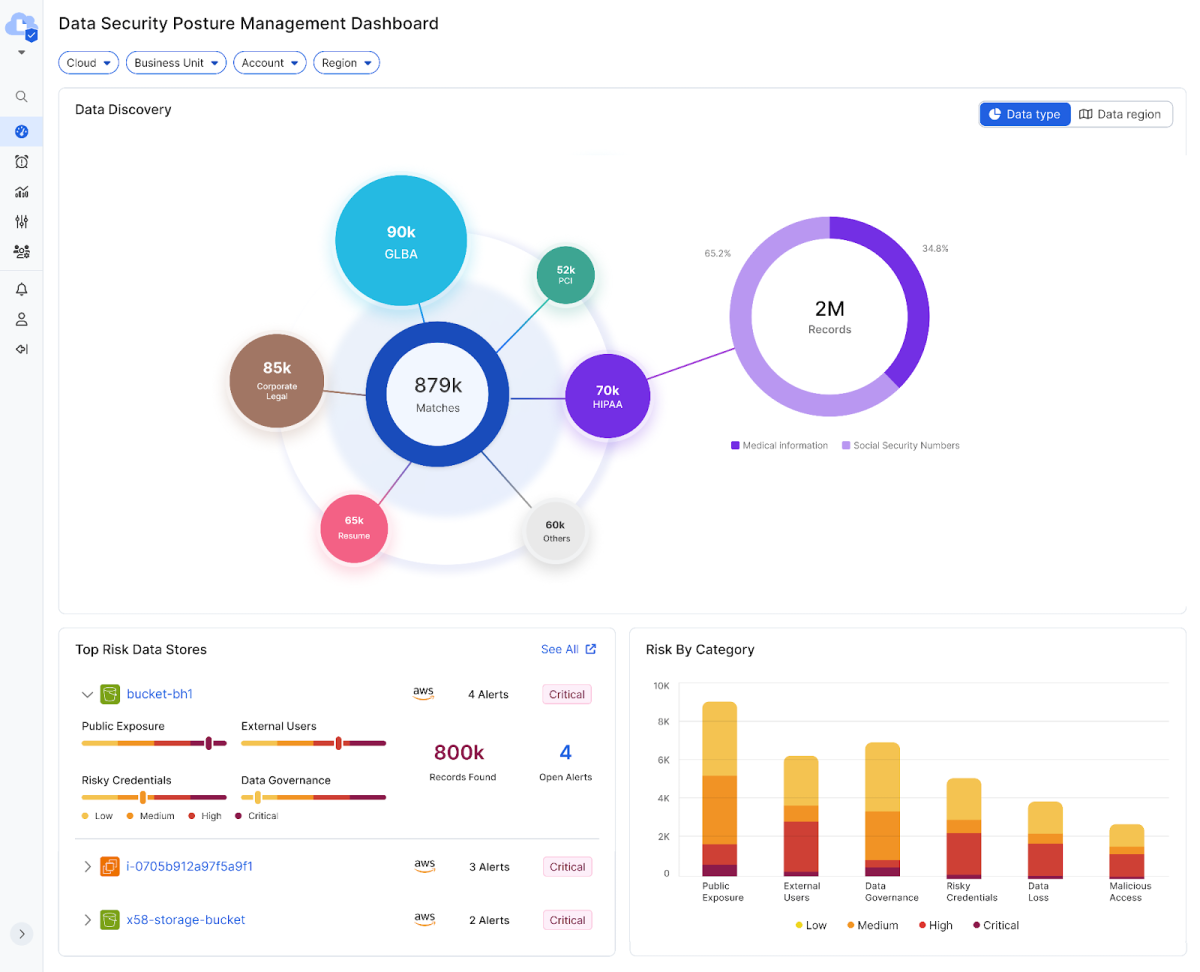1200x972 pixels.
Task: Open the filter sliders icon in sidebar
Action: pos(21,221)
